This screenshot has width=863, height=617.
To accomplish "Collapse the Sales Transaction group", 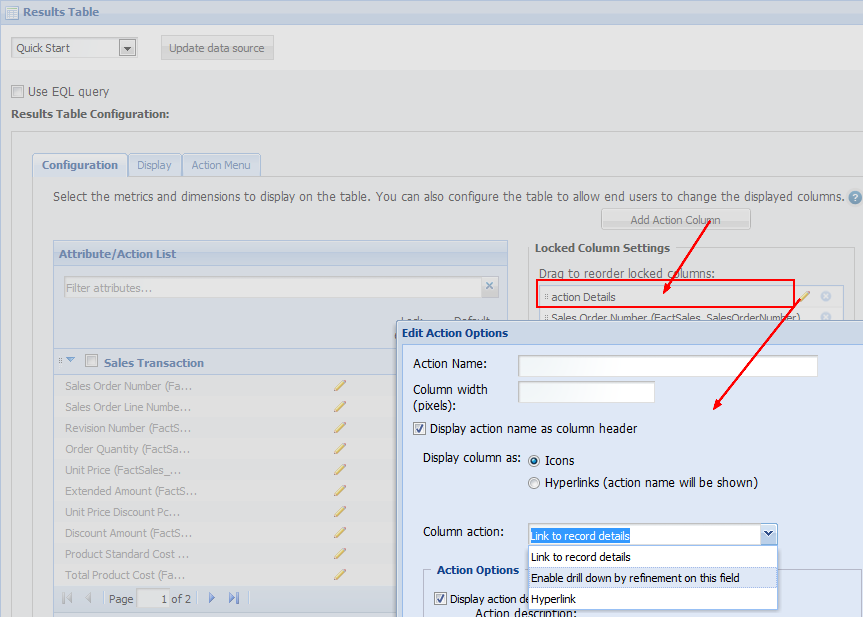I will pos(70,362).
